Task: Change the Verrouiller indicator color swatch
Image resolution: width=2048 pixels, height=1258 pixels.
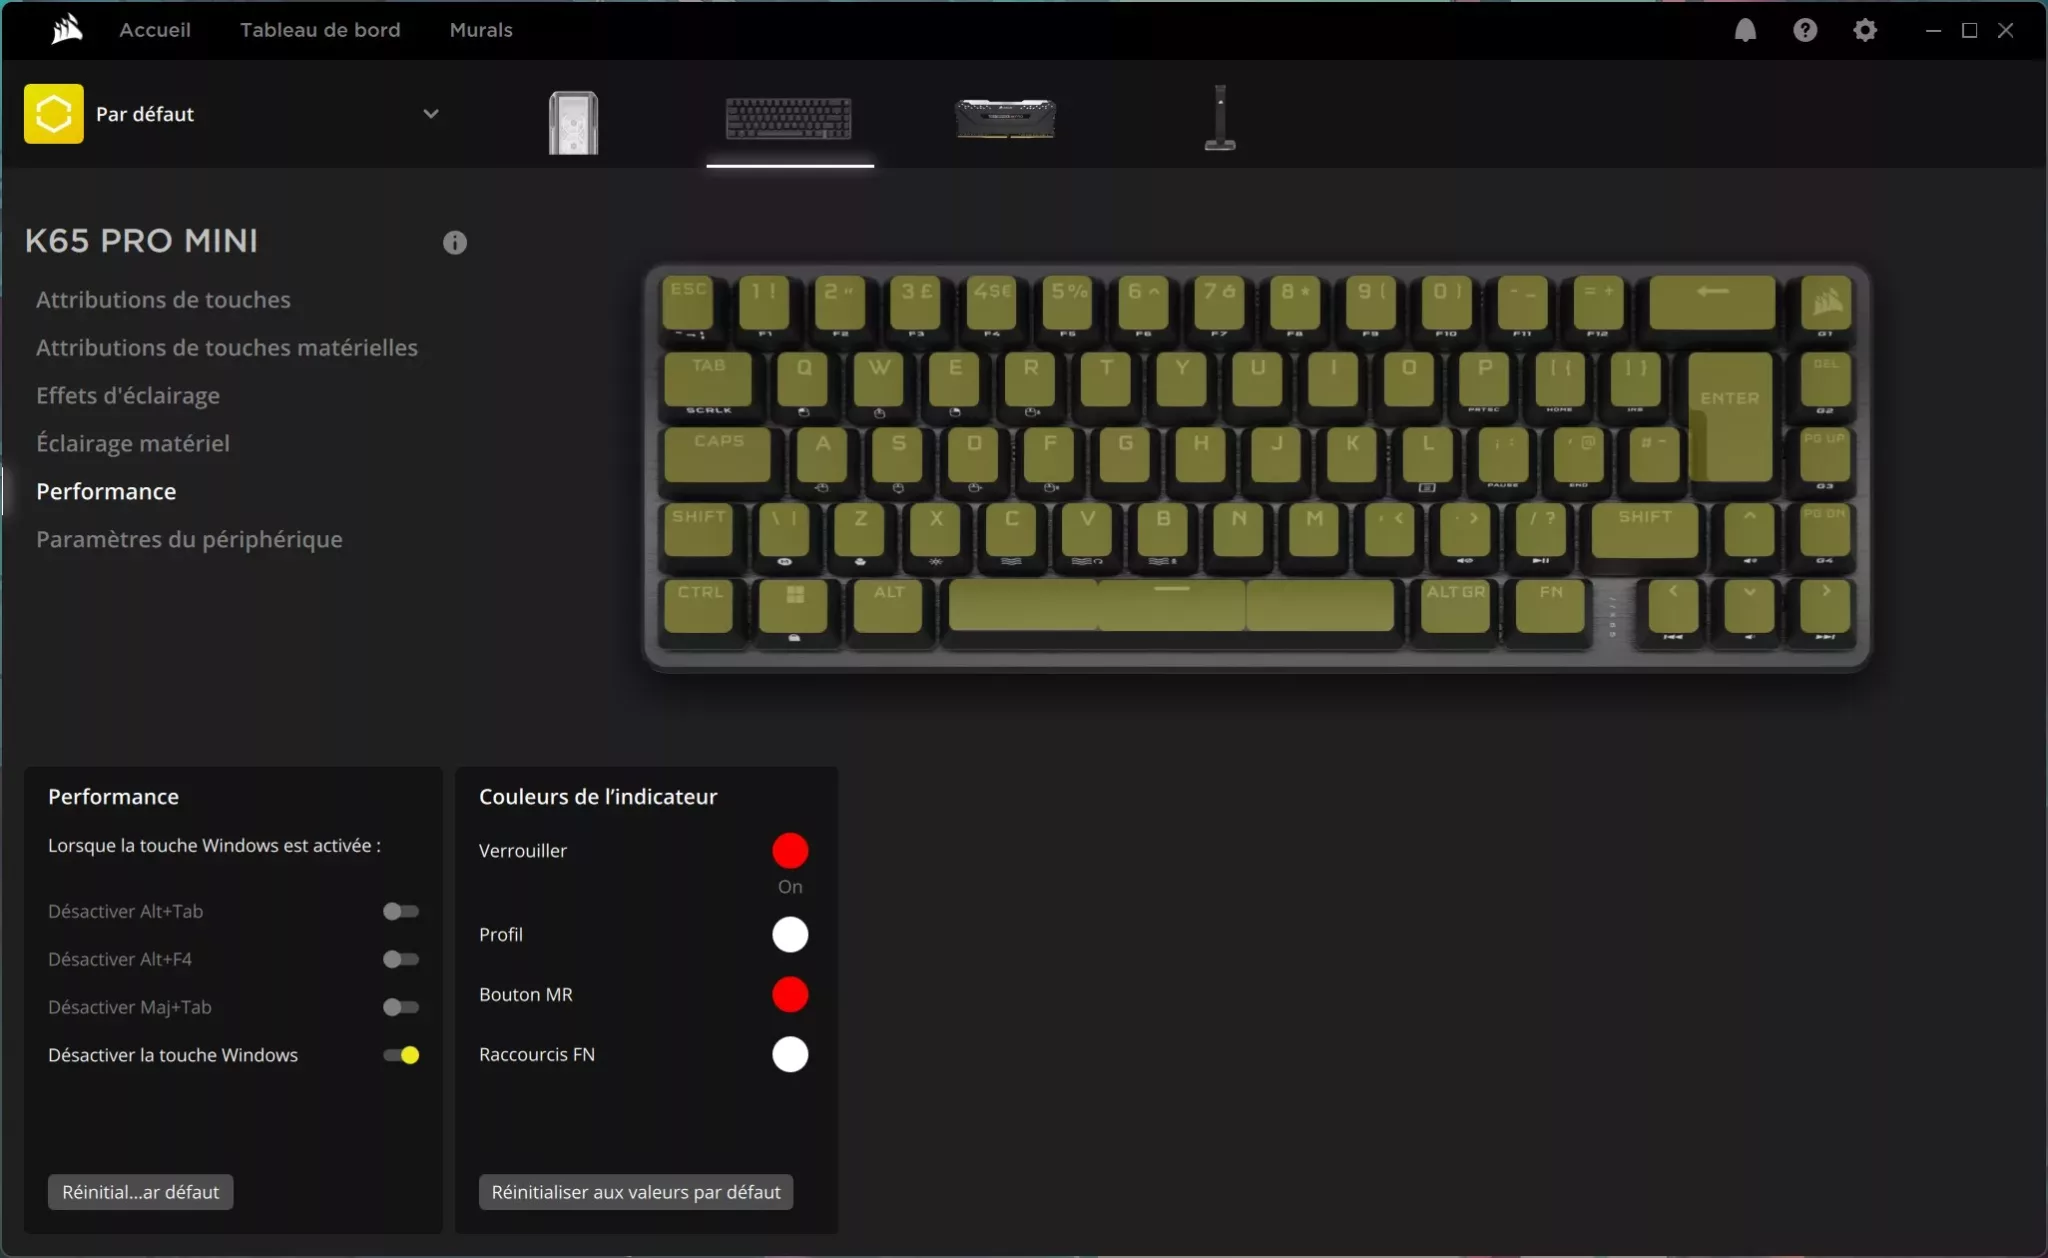Action: click(x=788, y=850)
